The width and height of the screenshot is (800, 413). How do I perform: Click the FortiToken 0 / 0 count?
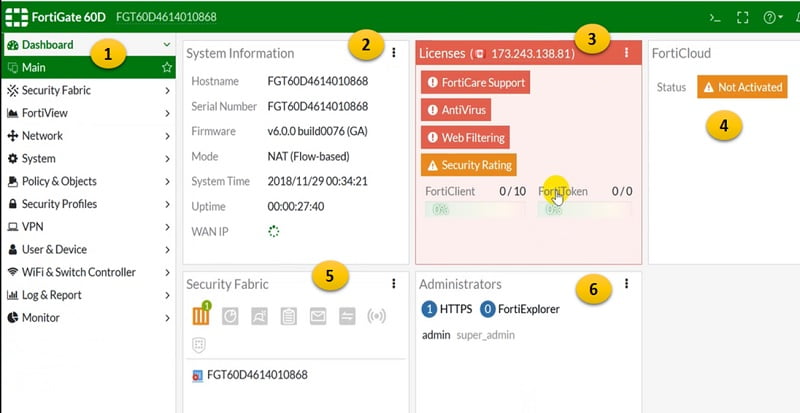click(x=622, y=191)
